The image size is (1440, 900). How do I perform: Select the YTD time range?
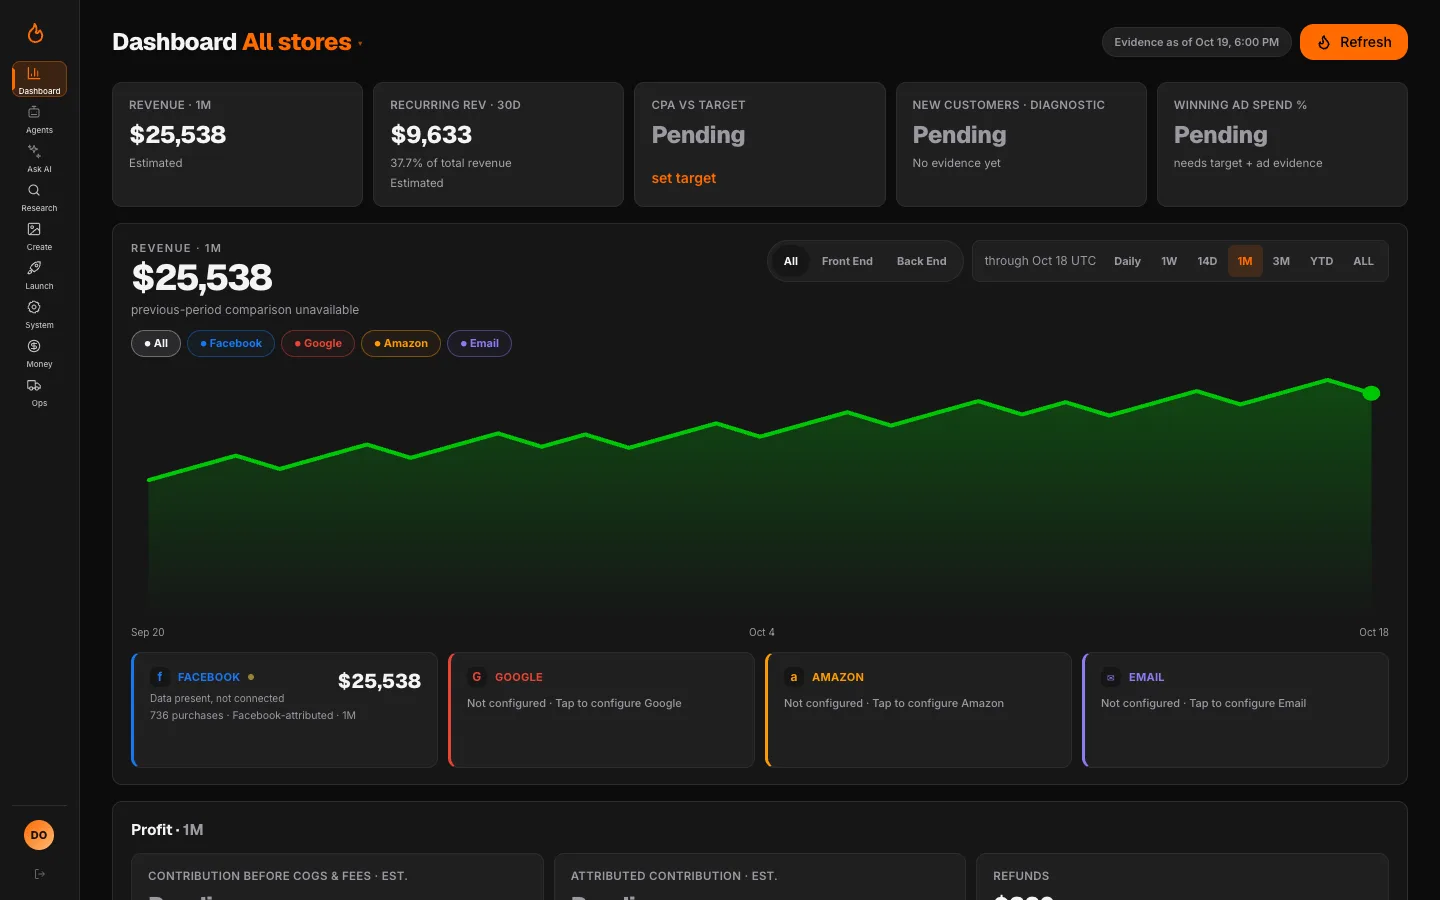click(1322, 261)
